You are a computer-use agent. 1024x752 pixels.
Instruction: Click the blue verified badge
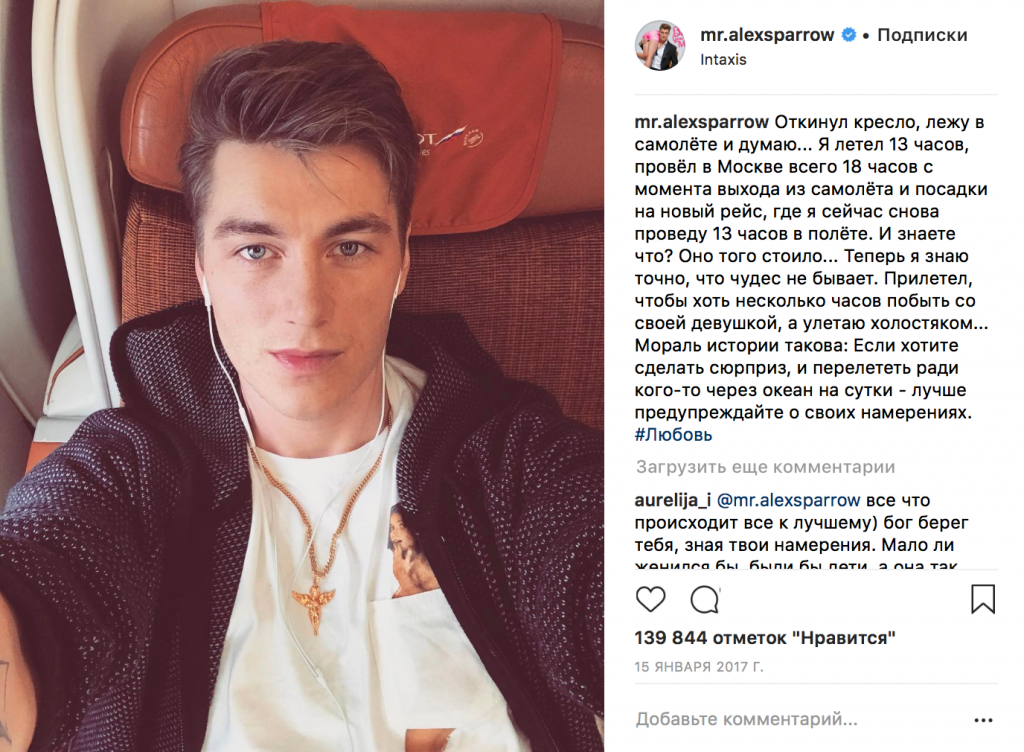pyautogui.click(x=848, y=35)
